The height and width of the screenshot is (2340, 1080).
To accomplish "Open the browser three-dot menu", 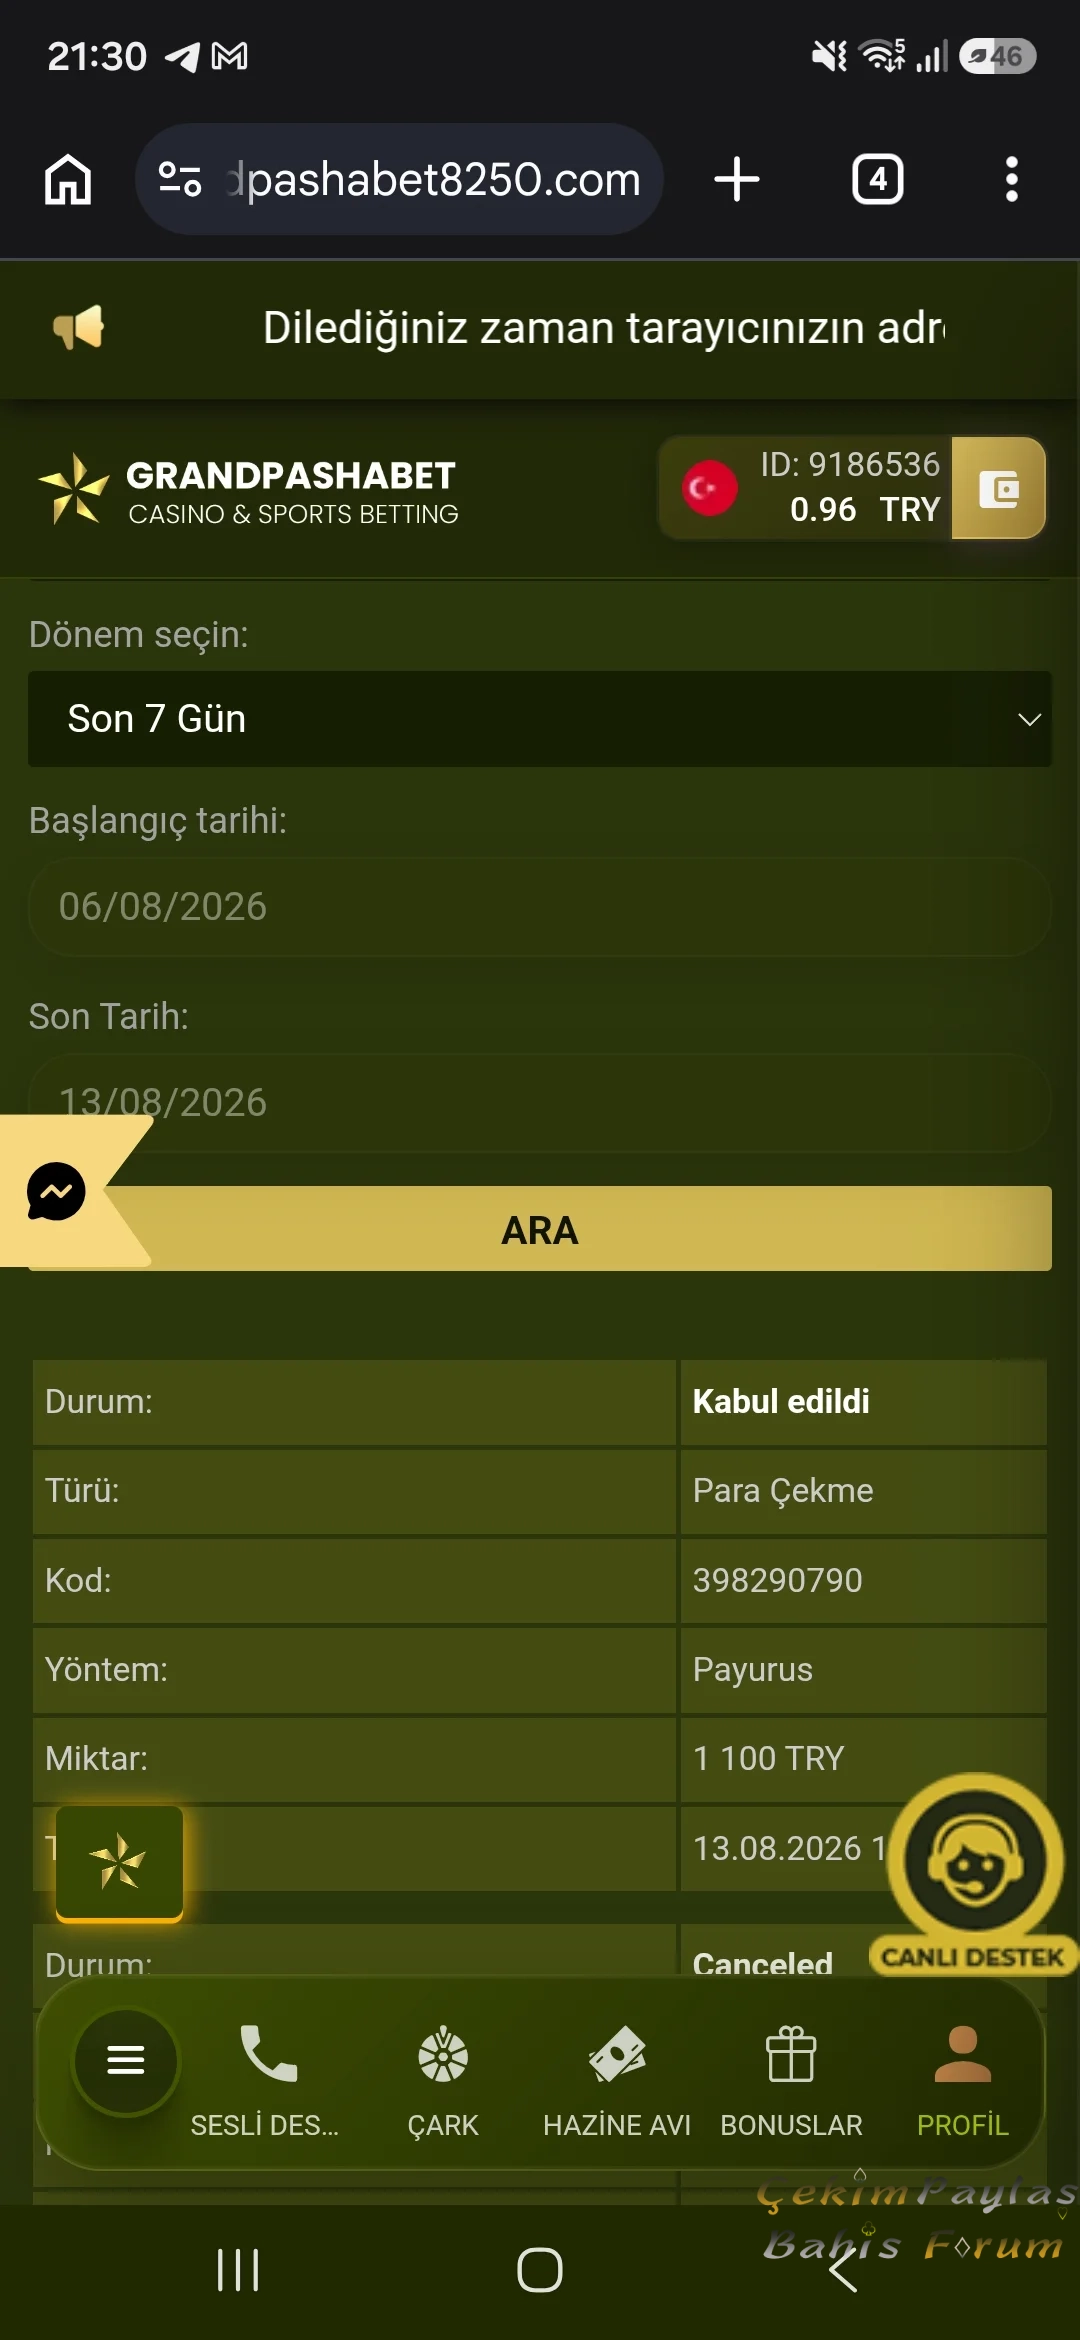I will tap(1012, 179).
